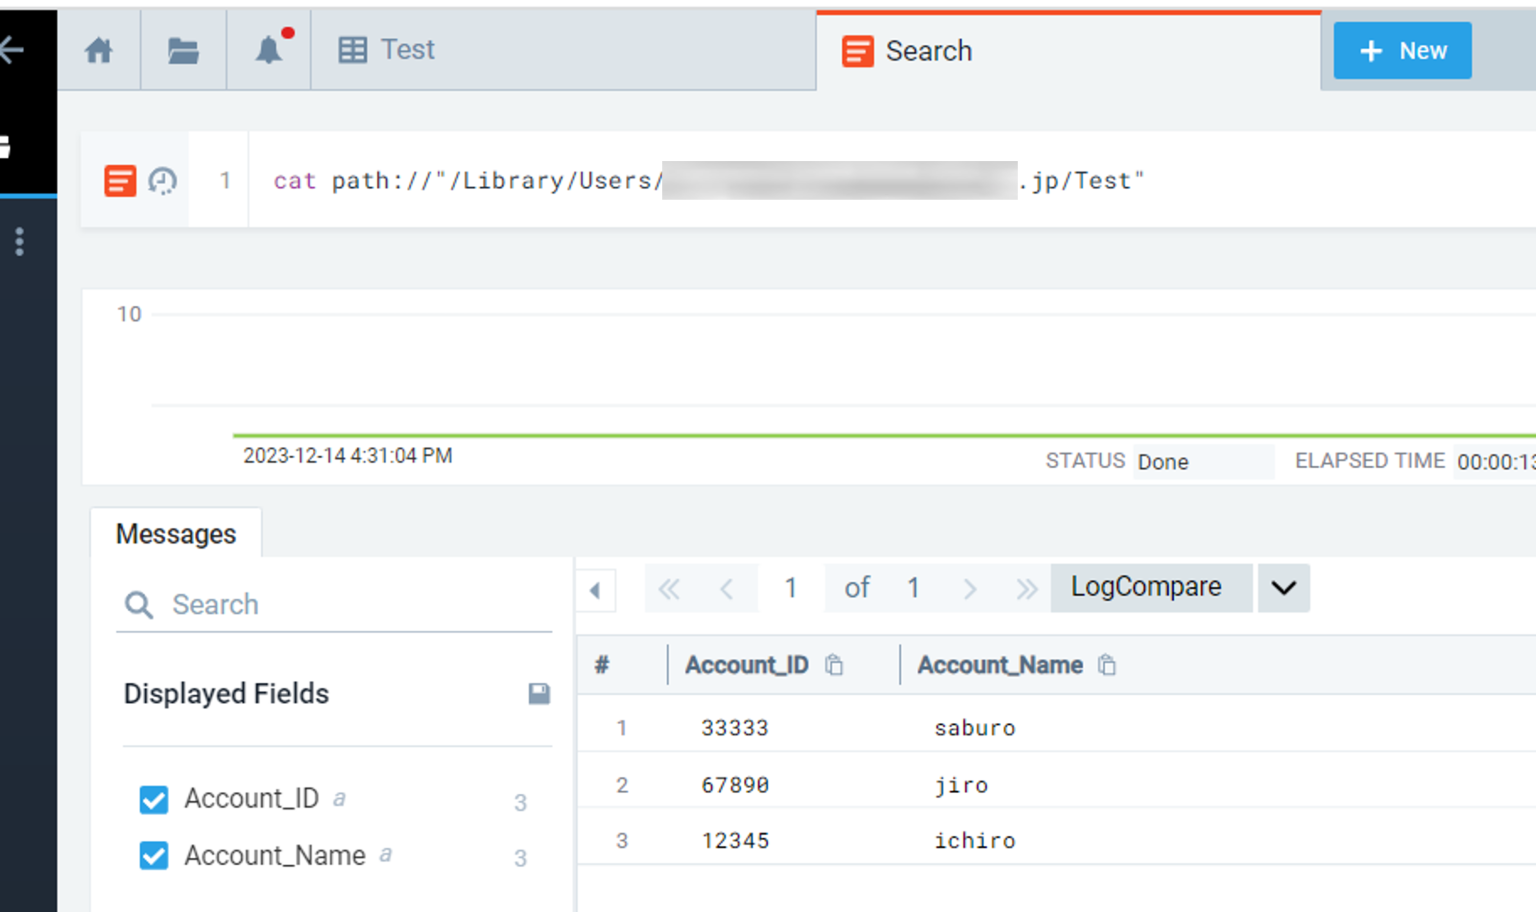1536x912 pixels.
Task: View notifications via the bell icon
Action: 268,49
